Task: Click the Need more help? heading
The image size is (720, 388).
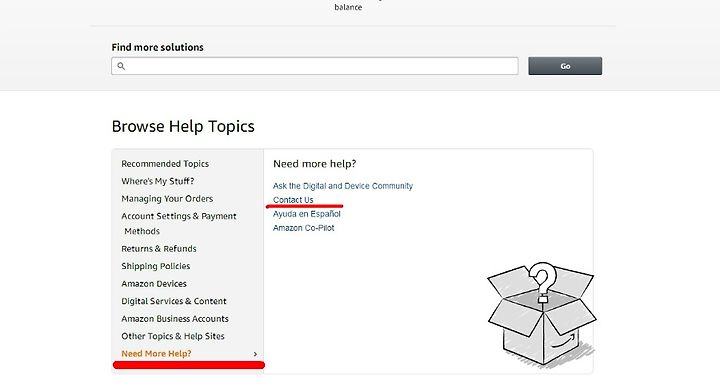Action: click(315, 164)
